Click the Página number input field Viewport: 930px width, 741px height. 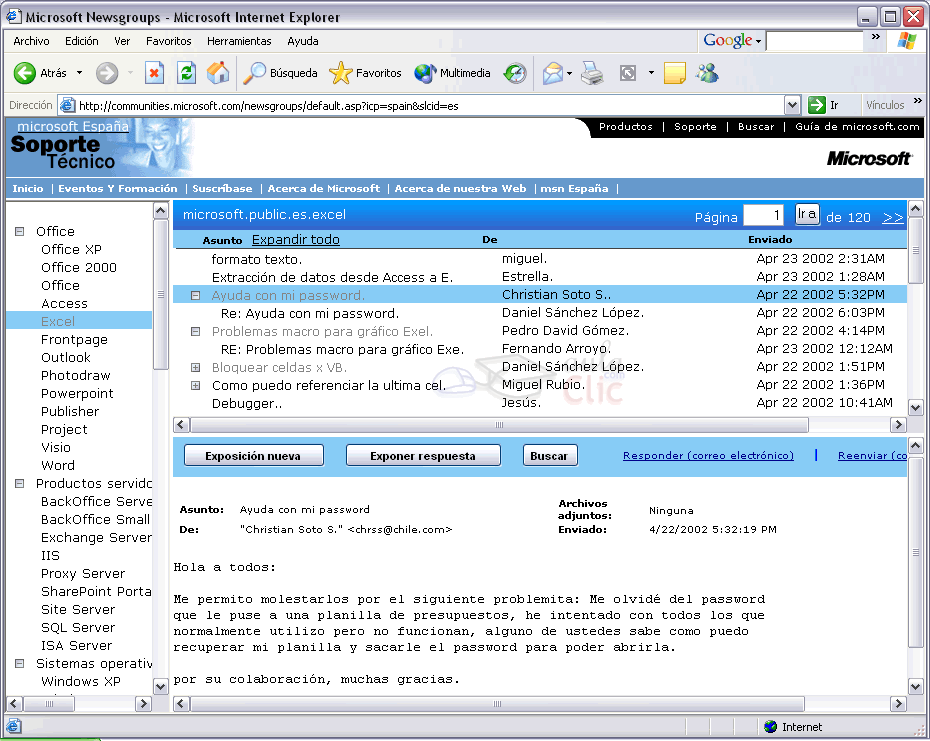764,216
